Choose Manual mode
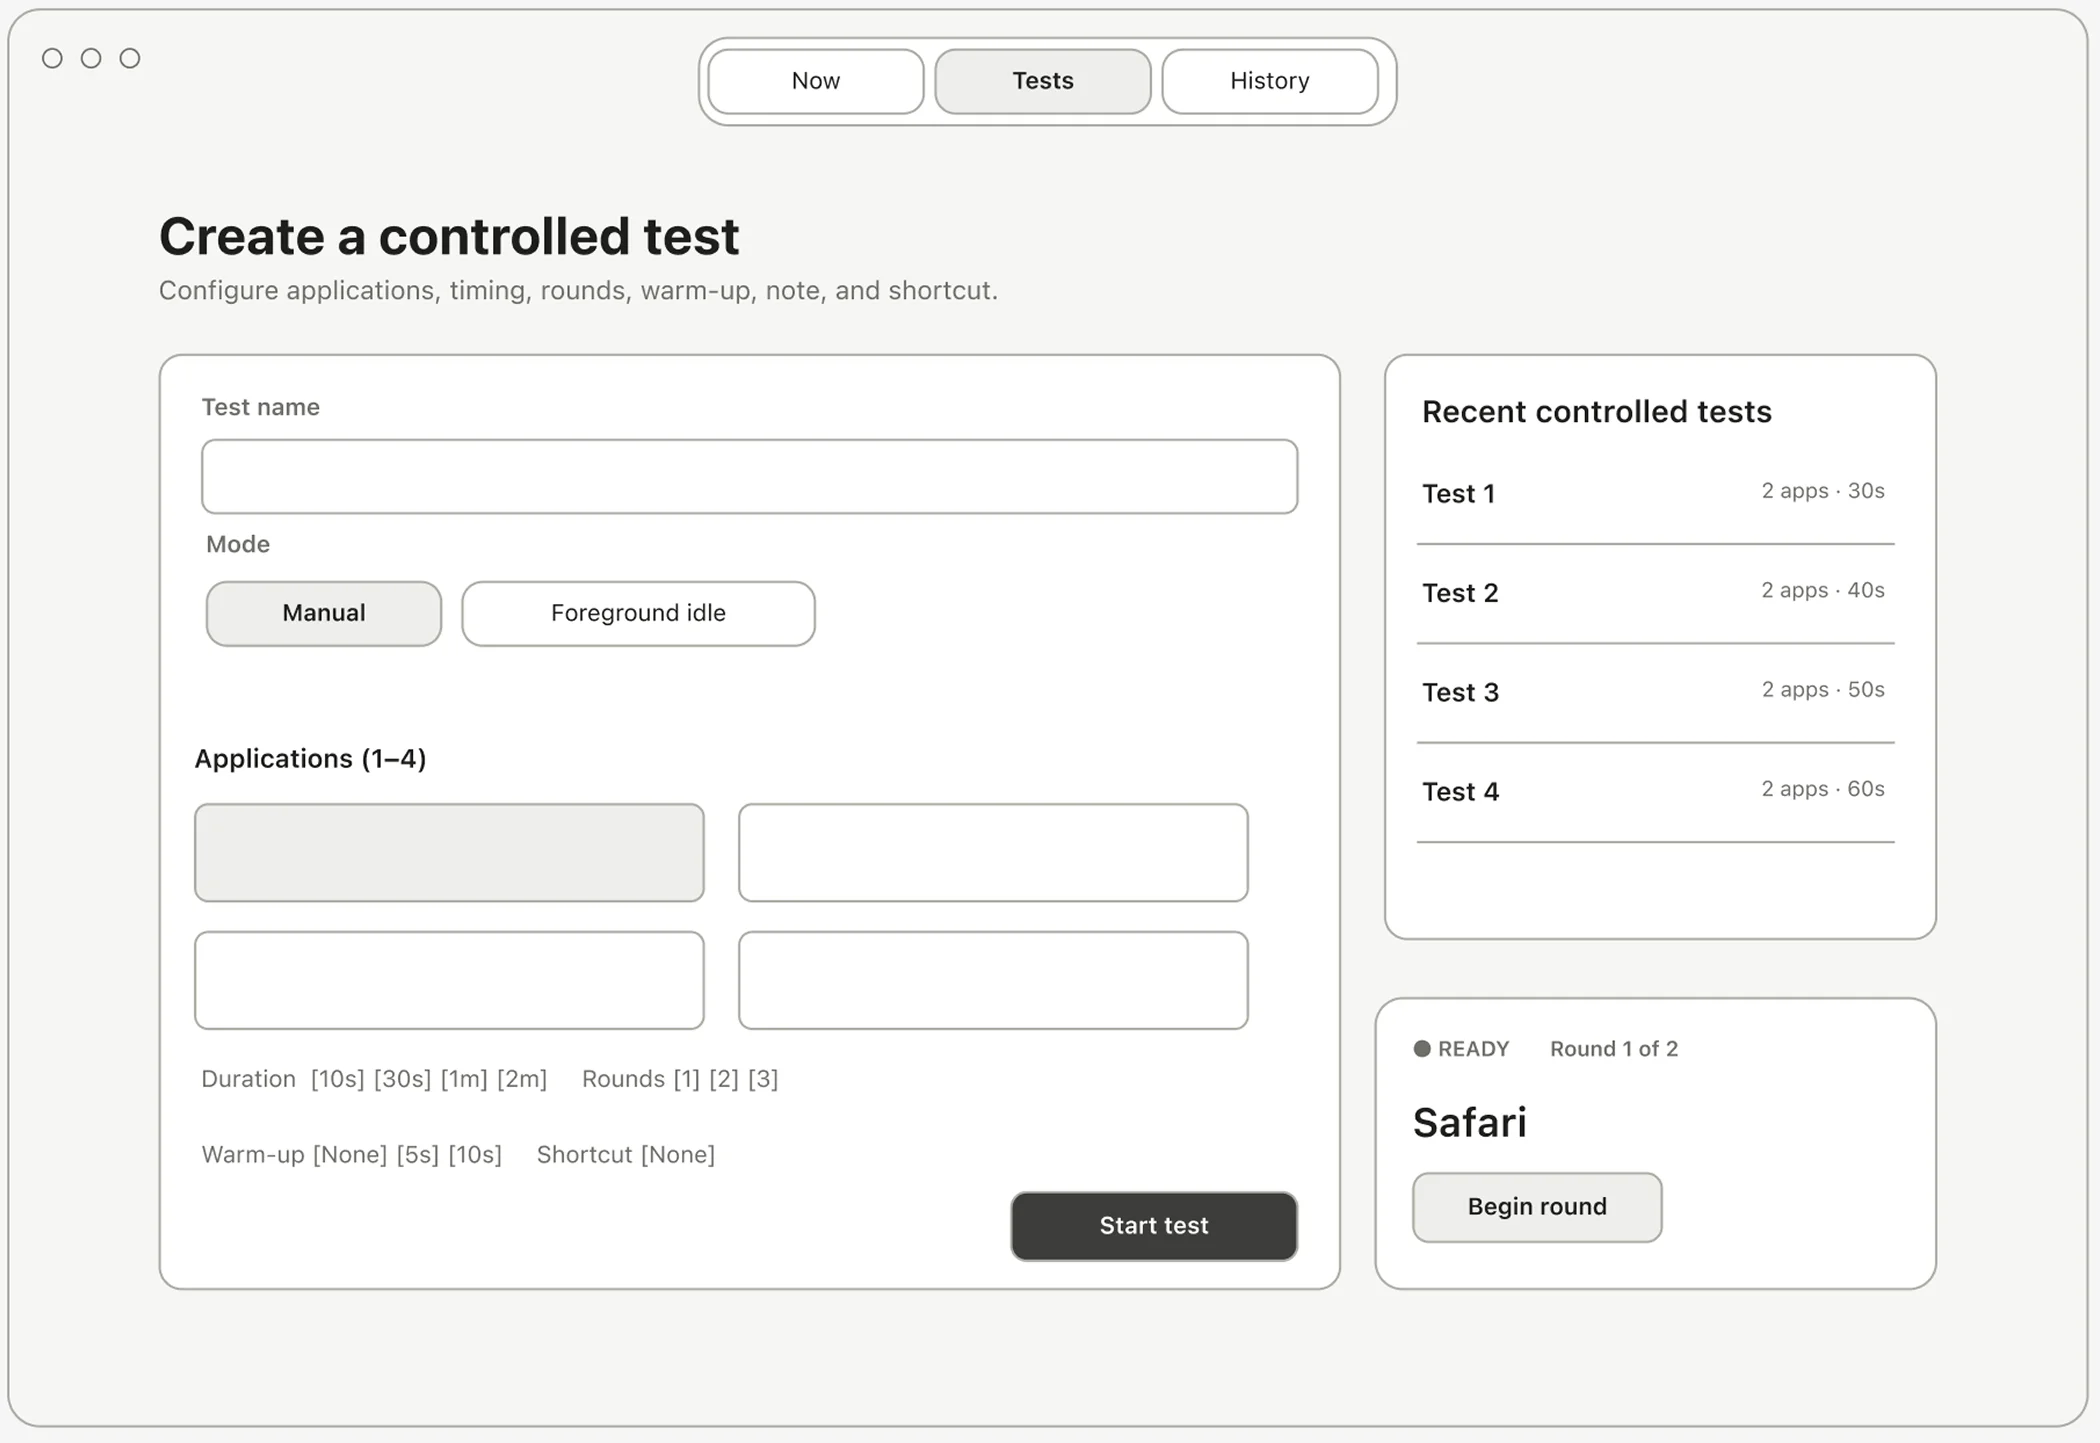2100x1443 pixels. pos(323,613)
